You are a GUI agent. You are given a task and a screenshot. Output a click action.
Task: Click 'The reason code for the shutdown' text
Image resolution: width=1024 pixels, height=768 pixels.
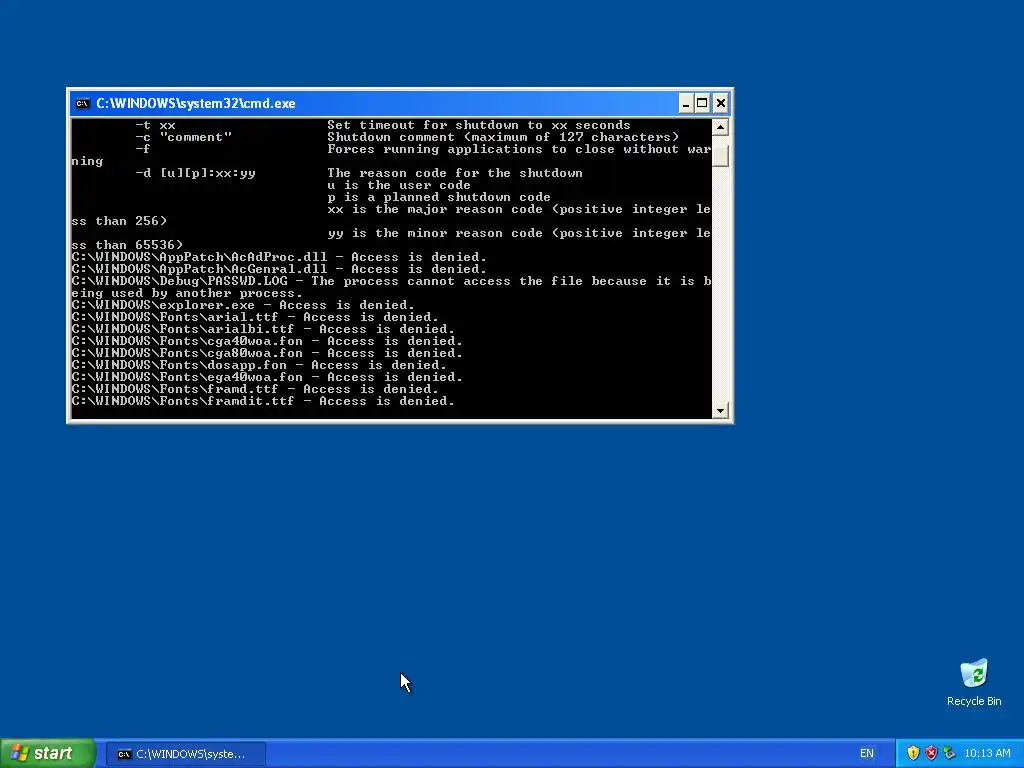(x=455, y=173)
